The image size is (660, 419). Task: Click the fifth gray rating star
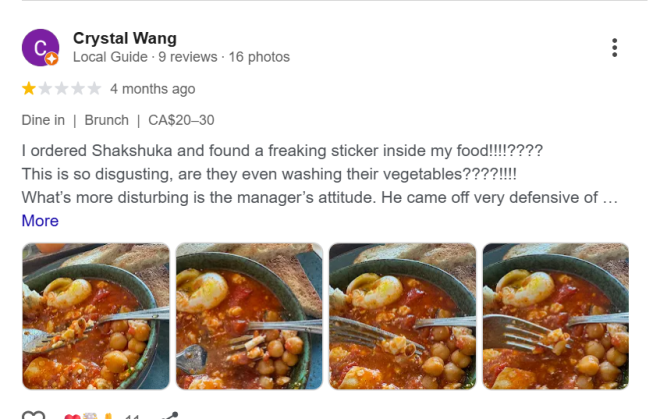point(94,89)
